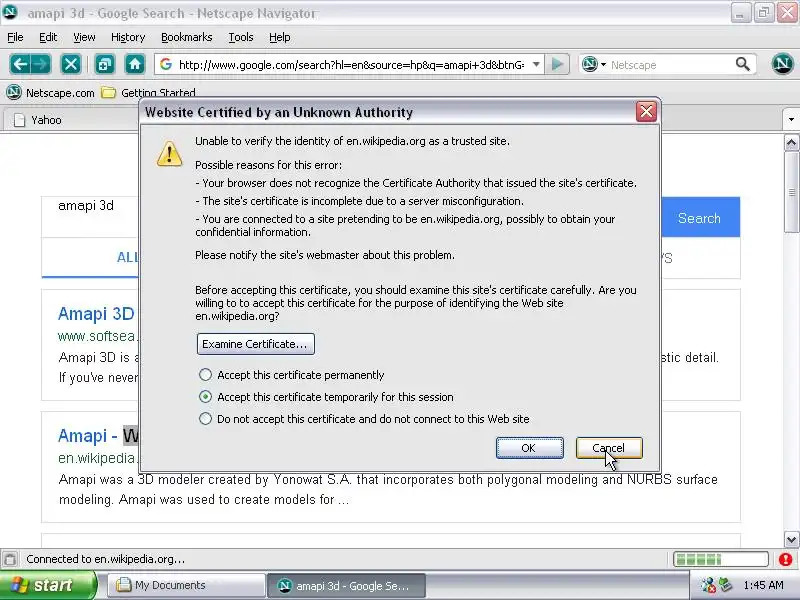Select Accept this certificate temporarily for session
This screenshot has width=800, height=600.
coord(205,396)
